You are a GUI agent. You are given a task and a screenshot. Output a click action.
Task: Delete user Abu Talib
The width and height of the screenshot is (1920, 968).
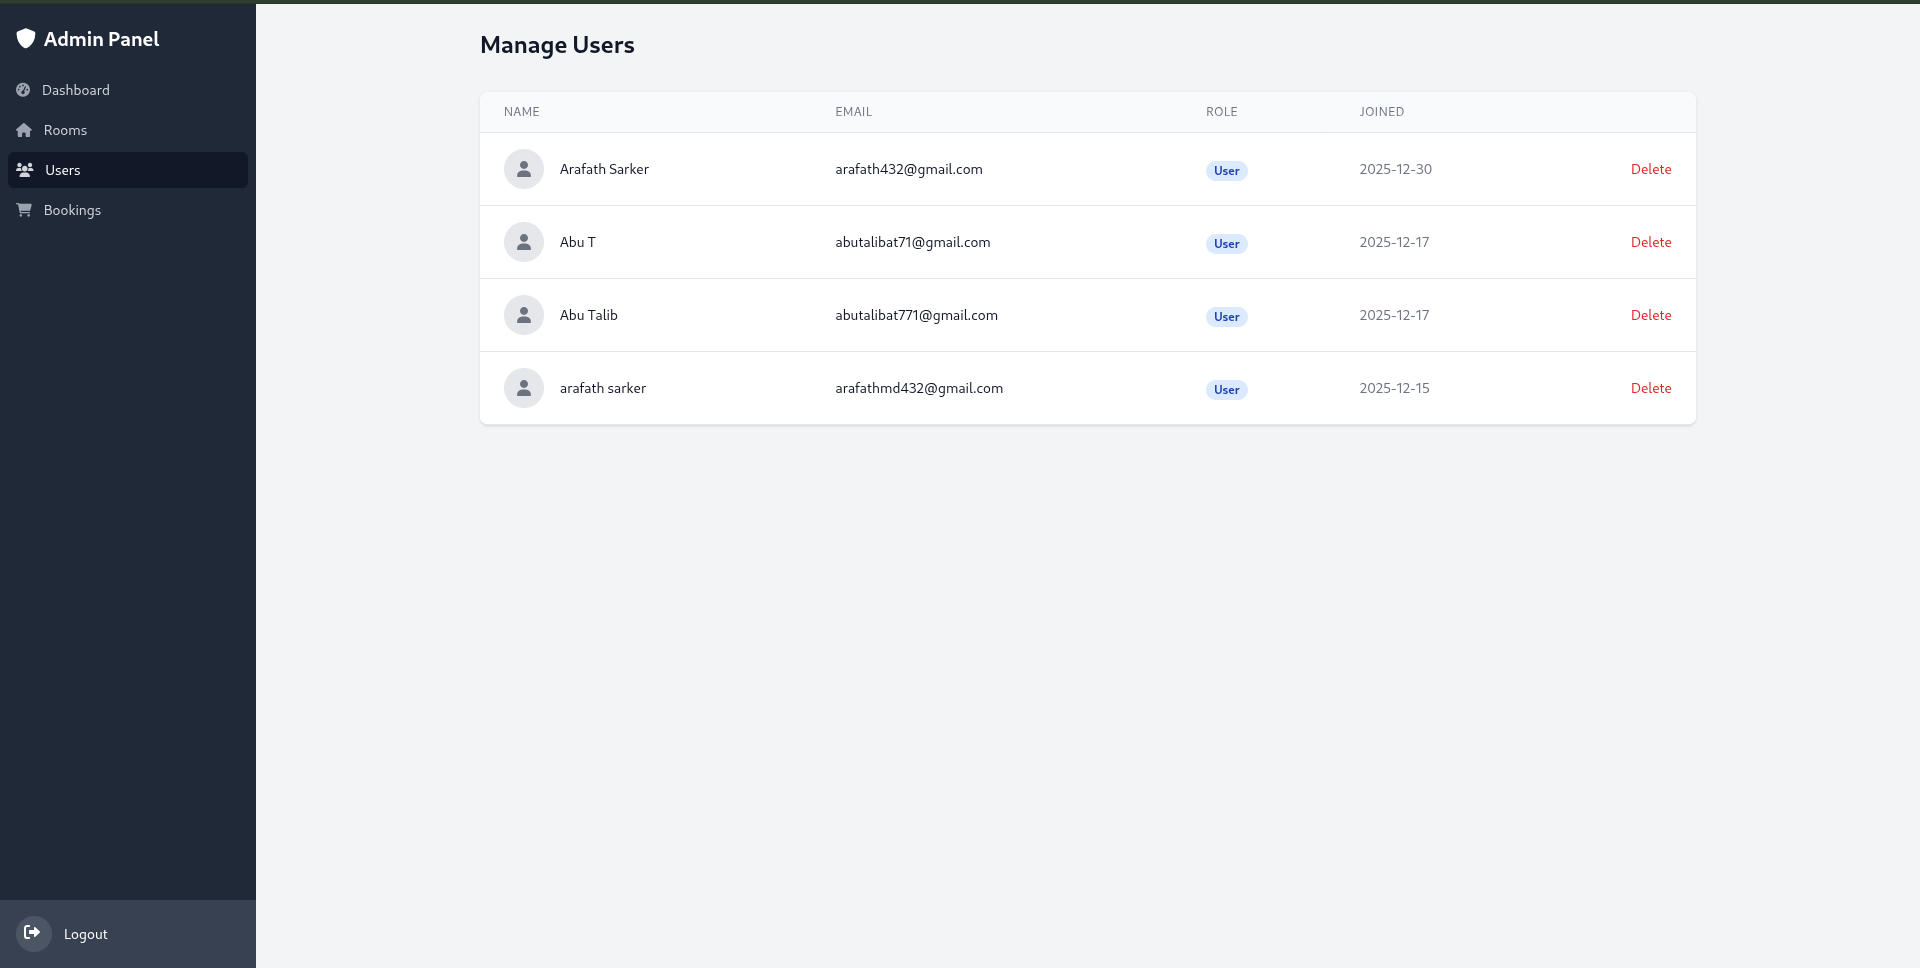(x=1650, y=315)
